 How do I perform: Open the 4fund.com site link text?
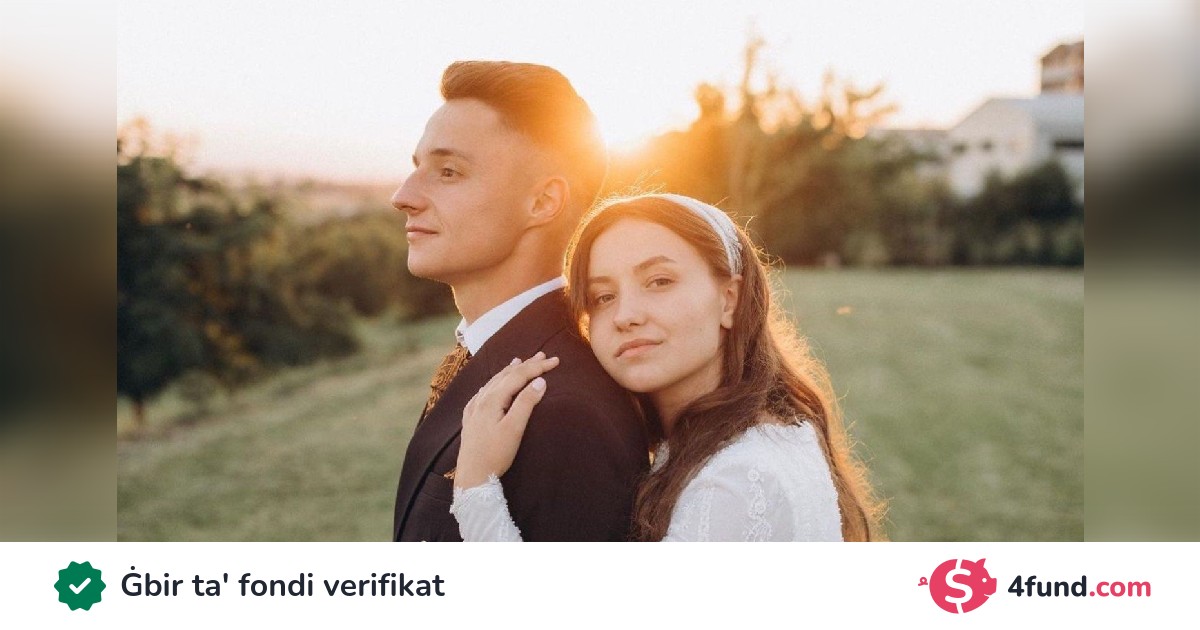1079,587
